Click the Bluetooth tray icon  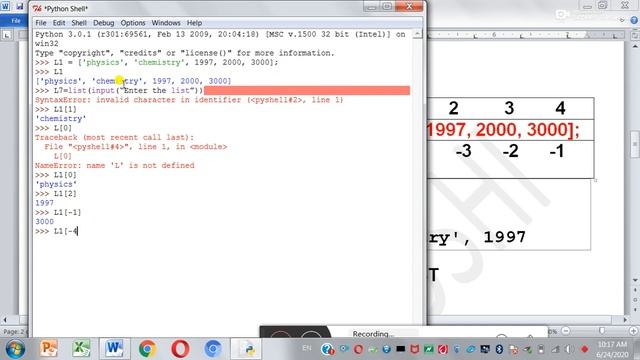(499, 349)
